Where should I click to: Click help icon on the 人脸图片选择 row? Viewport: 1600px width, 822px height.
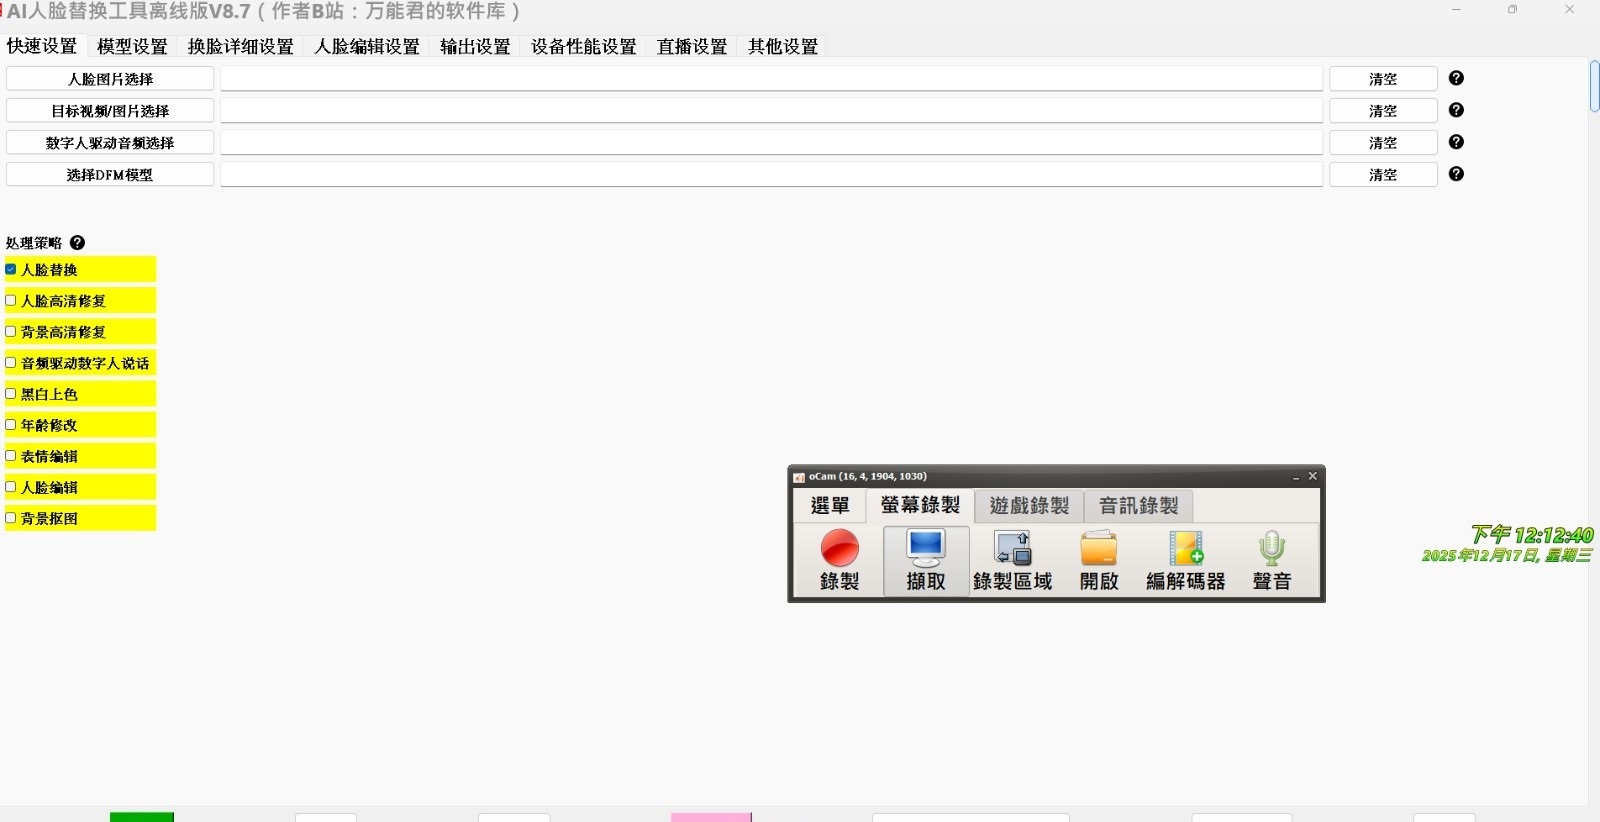pyautogui.click(x=1456, y=78)
